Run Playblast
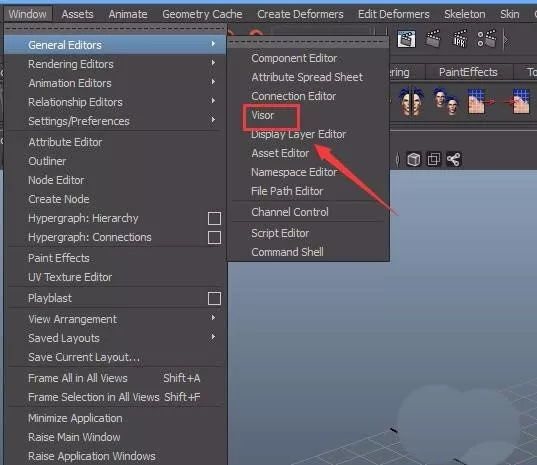The width and height of the screenshot is (537, 465). pos(50,298)
